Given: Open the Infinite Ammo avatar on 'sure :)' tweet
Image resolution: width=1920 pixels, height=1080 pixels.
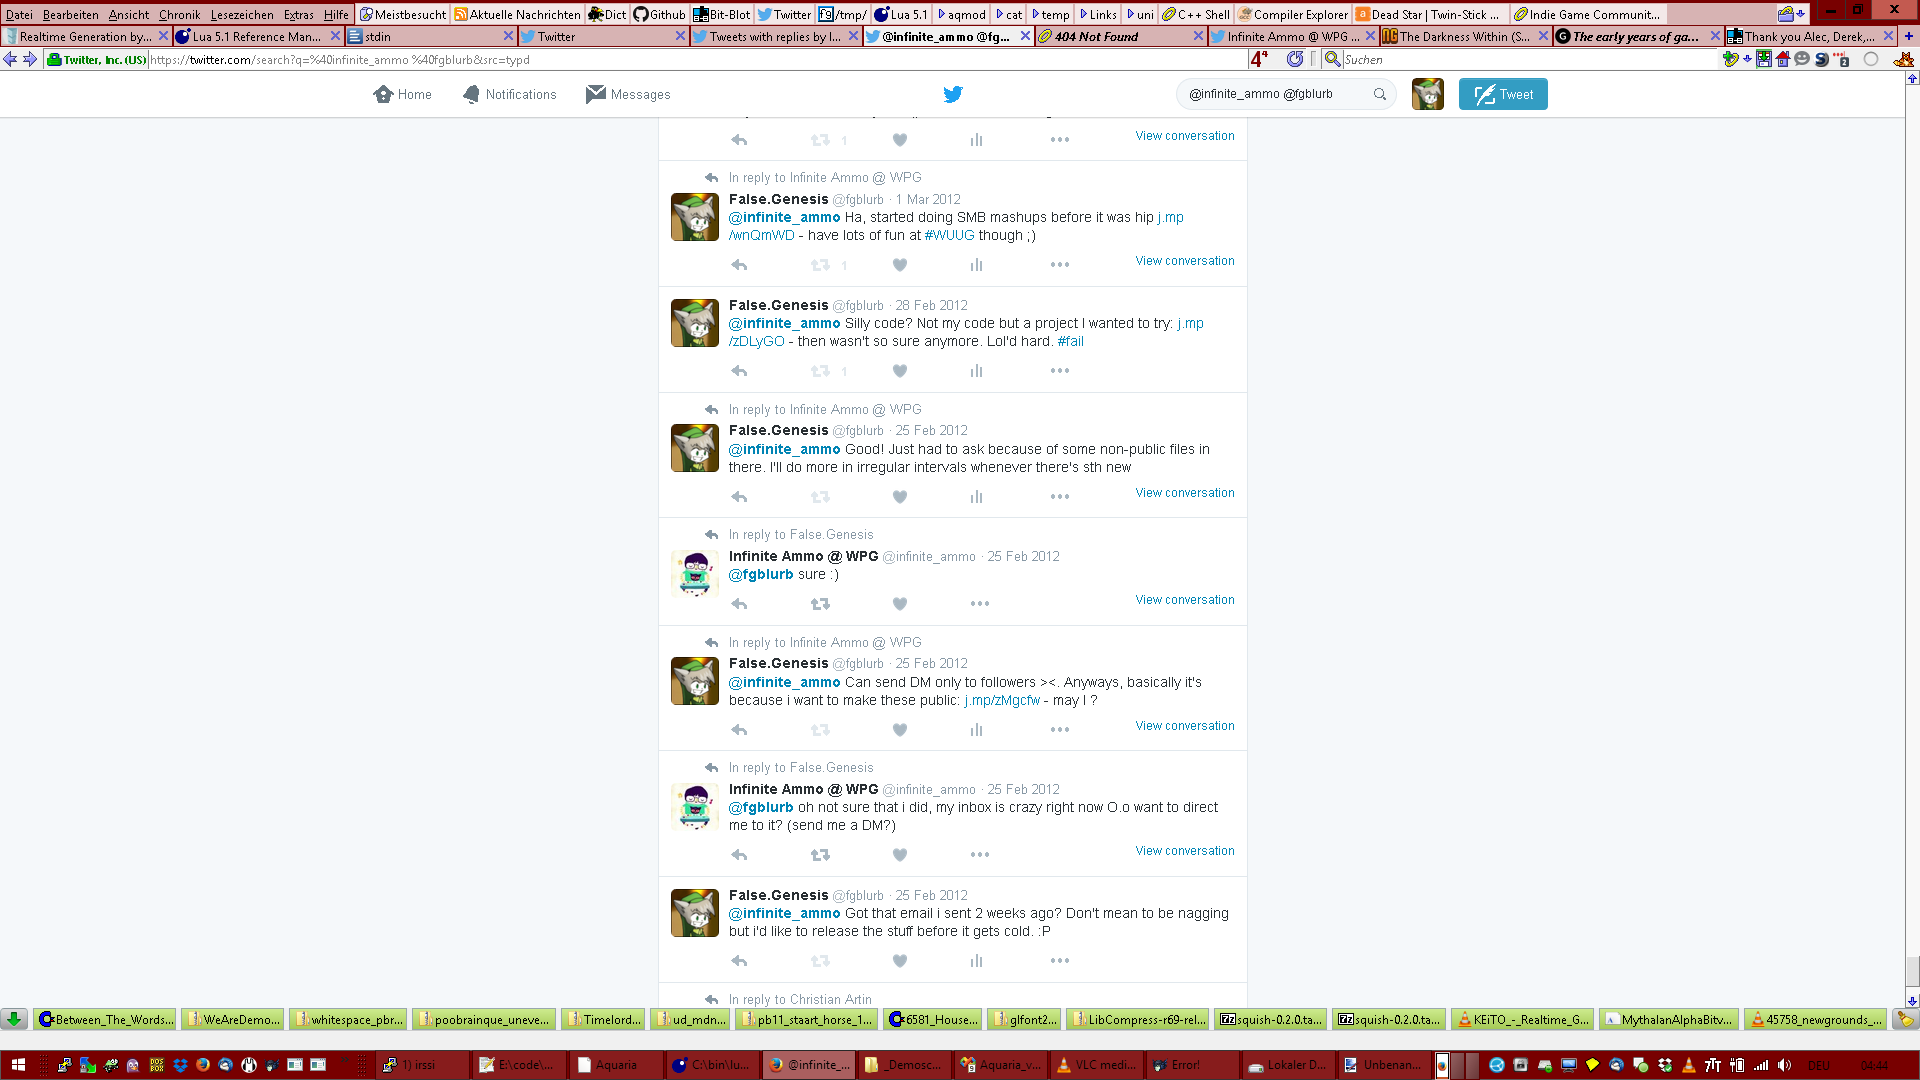Looking at the screenshot, I should (695, 574).
